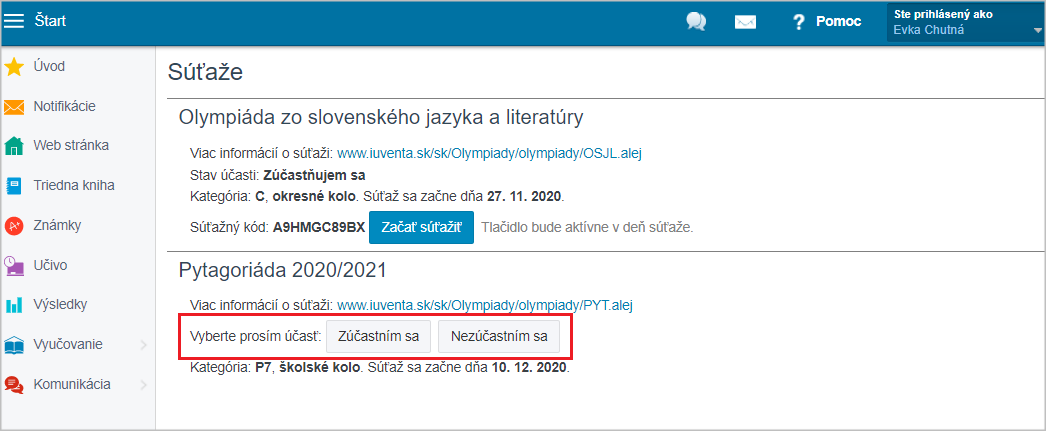The image size is (1046, 431).
Task: Click the category text okresné kolo
Action: [312, 197]
